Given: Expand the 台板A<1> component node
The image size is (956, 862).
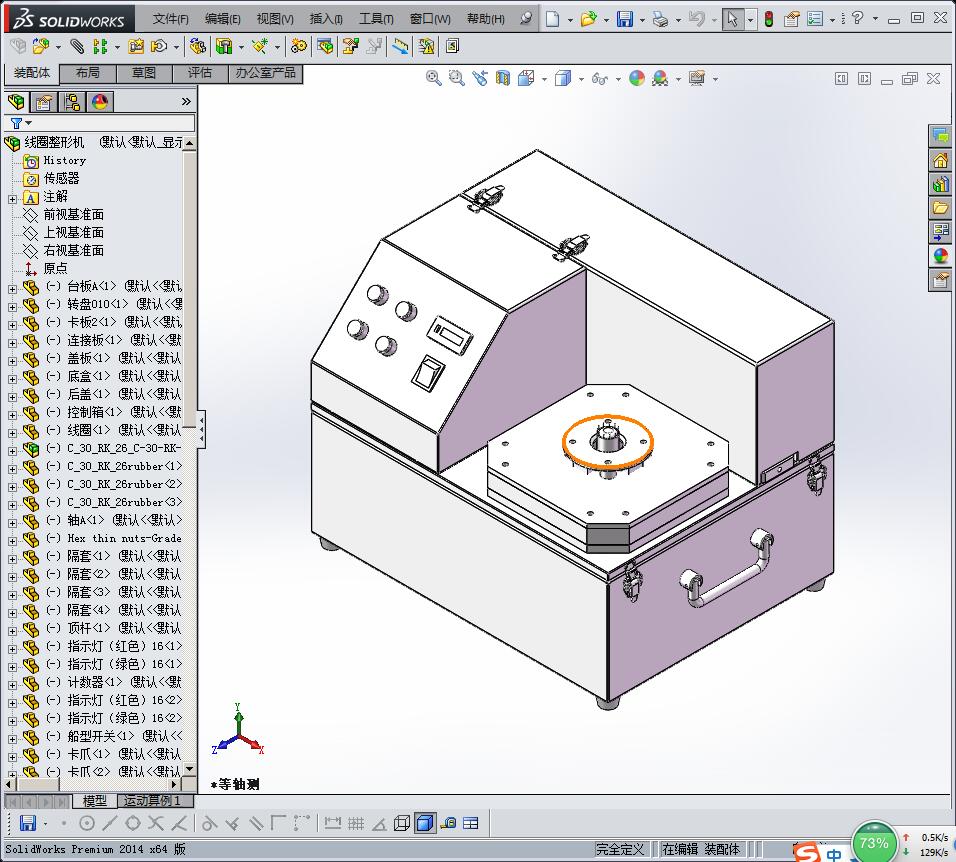Looking at the screenshot, I should coord(12,288).
